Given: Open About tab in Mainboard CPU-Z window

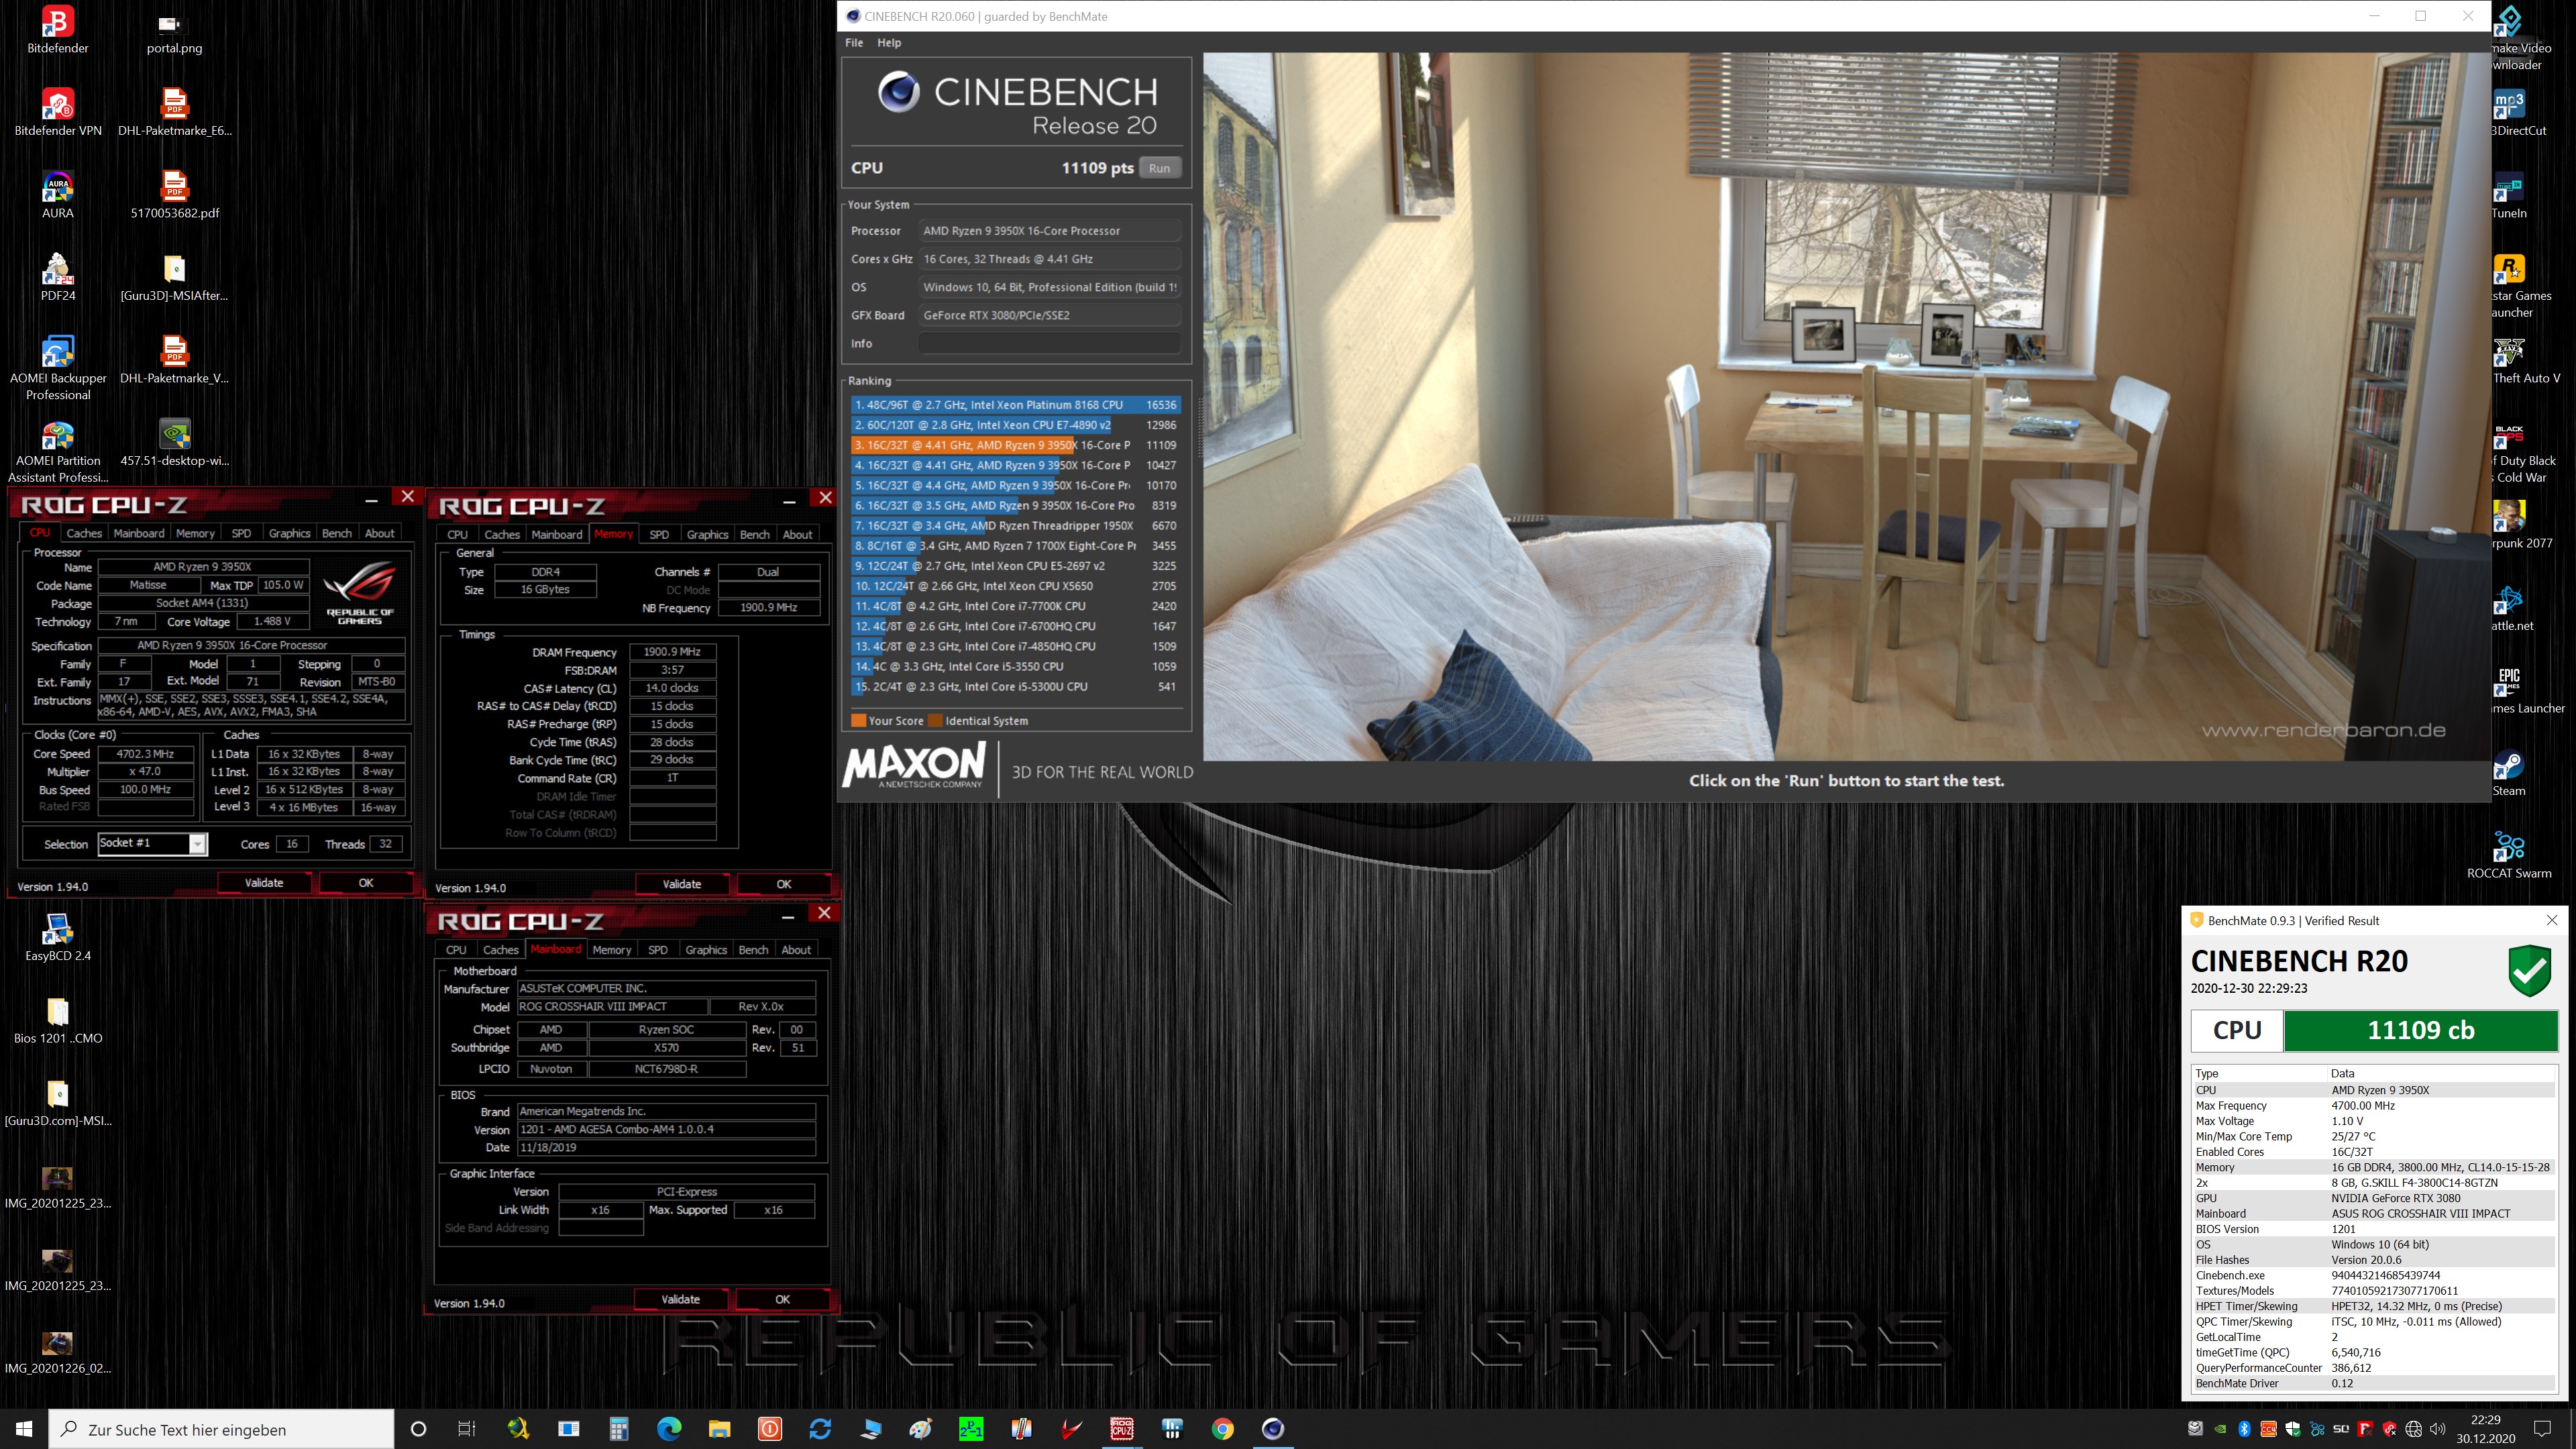Looking at the screenshot, I should pyautogui.click(x=796, y=949).
